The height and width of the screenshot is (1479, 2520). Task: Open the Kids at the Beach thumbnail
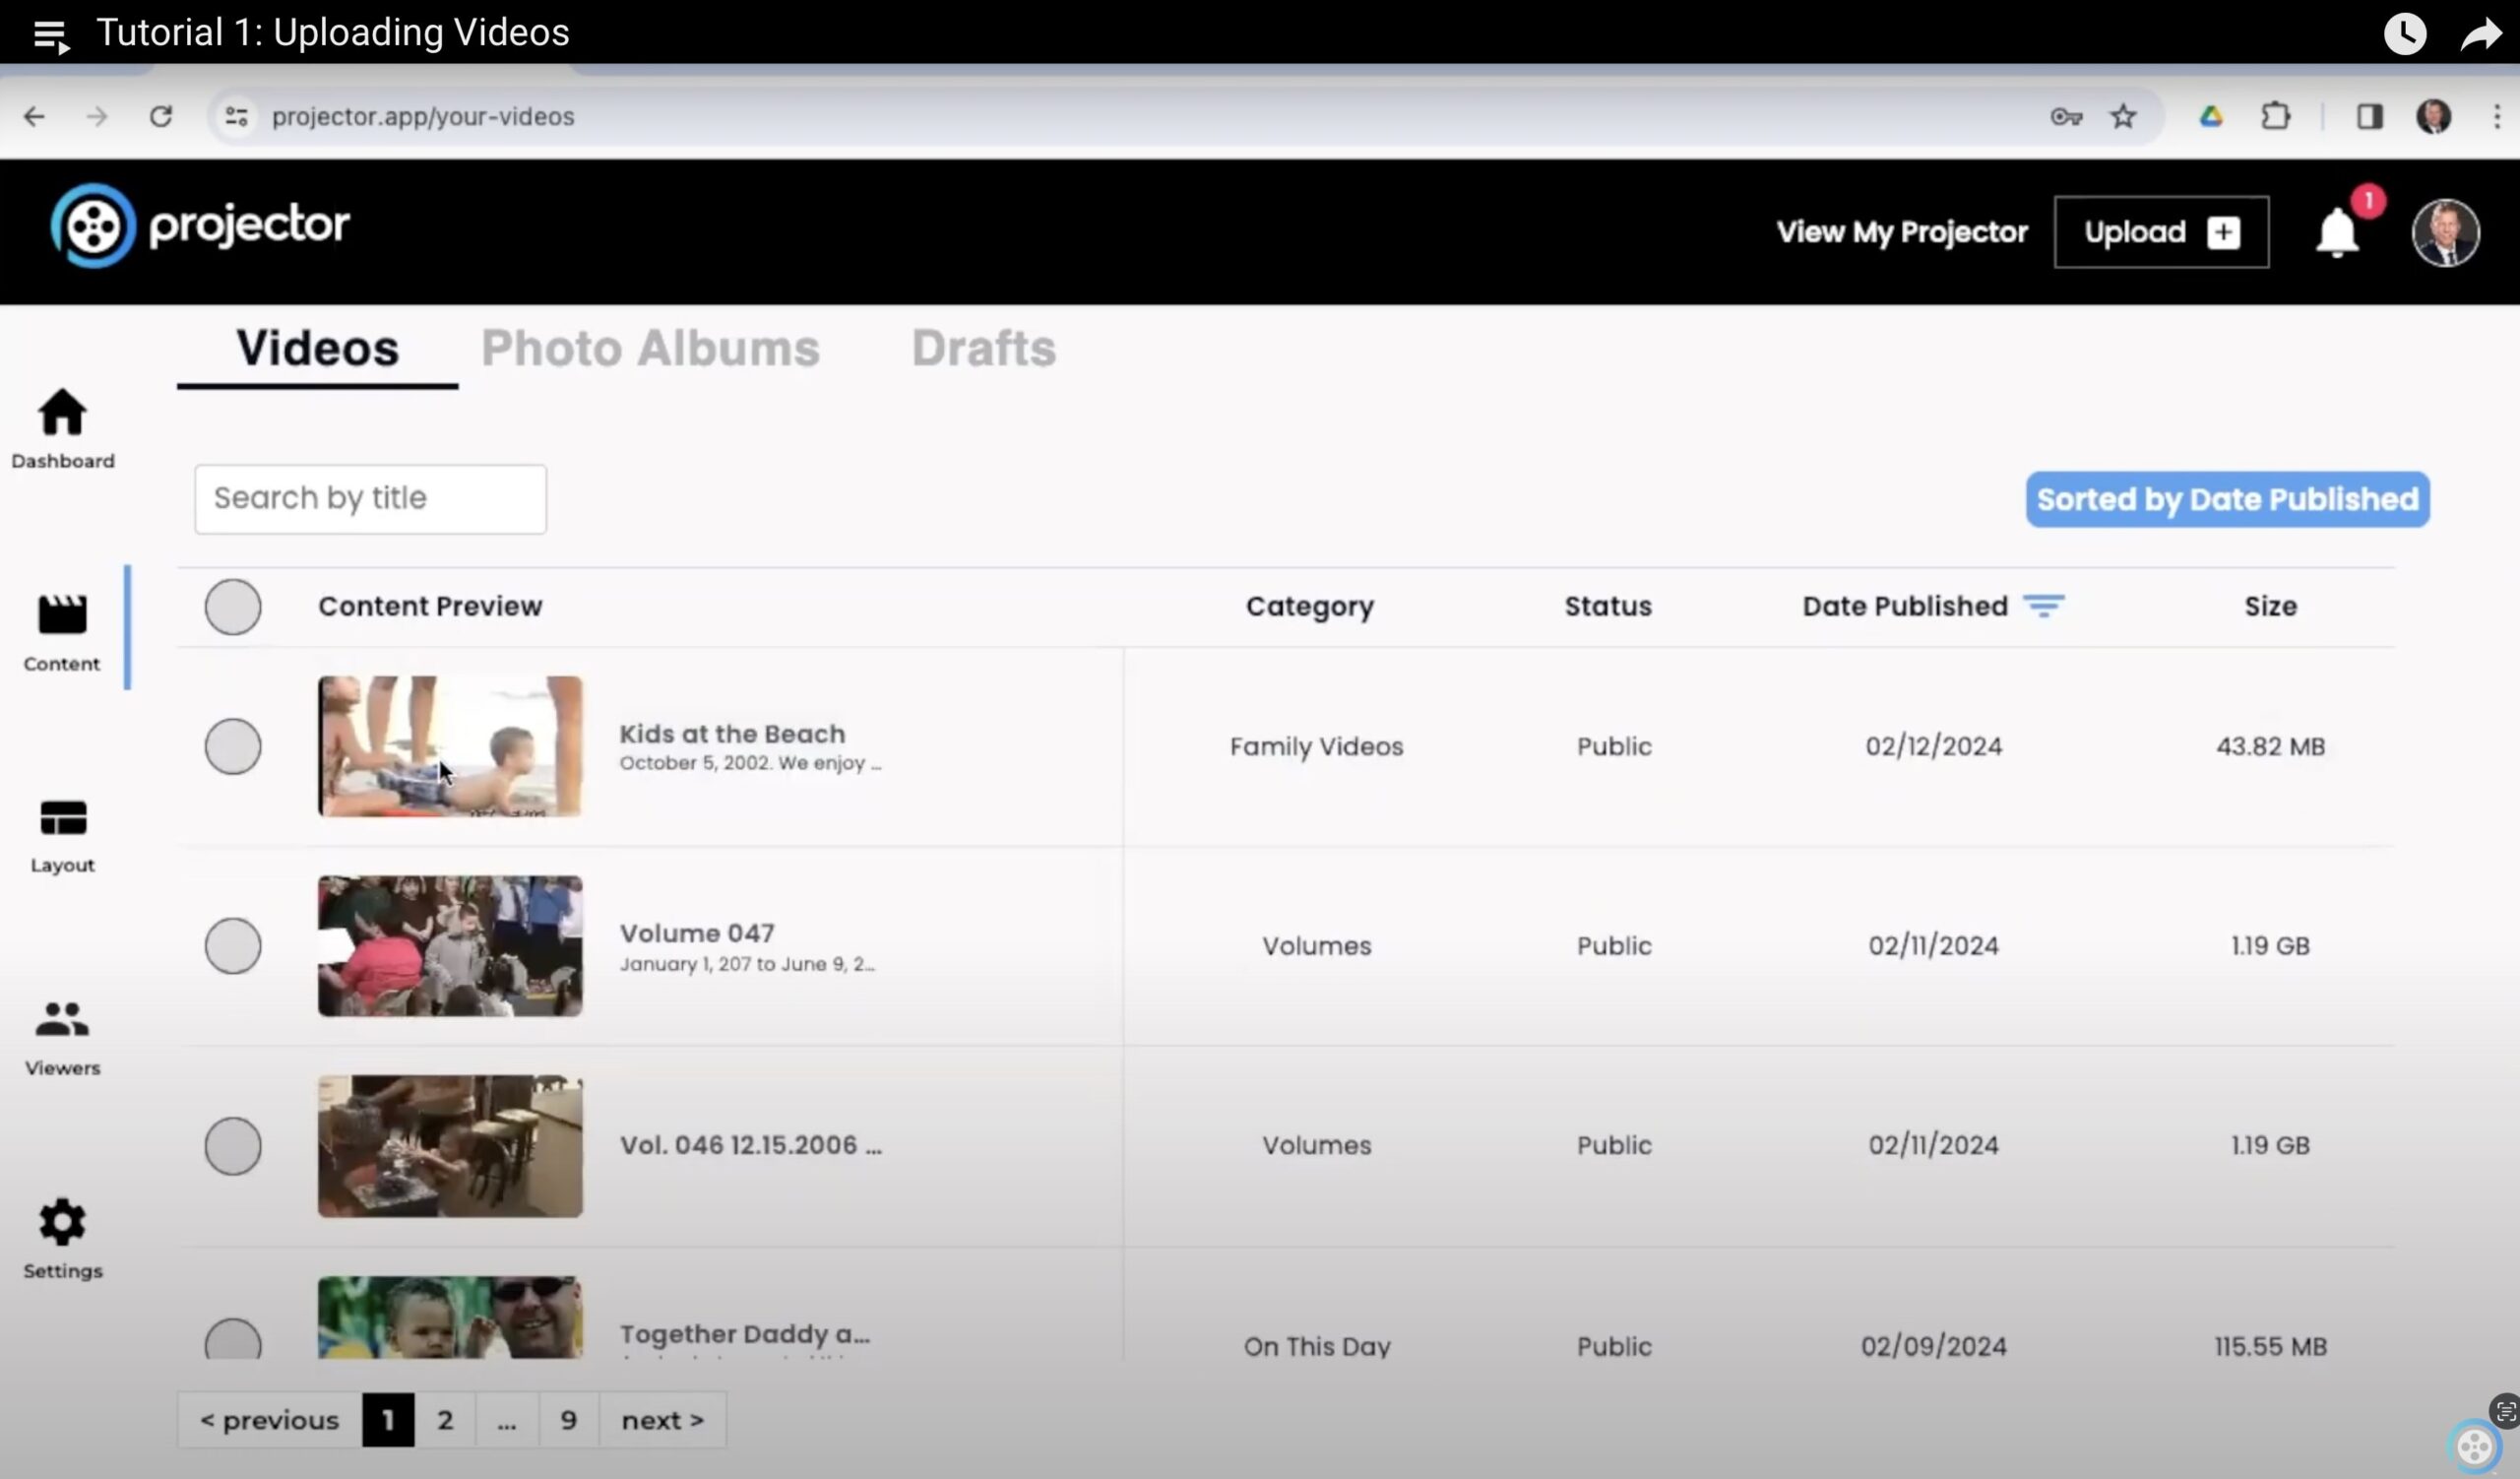coord(450,747)
